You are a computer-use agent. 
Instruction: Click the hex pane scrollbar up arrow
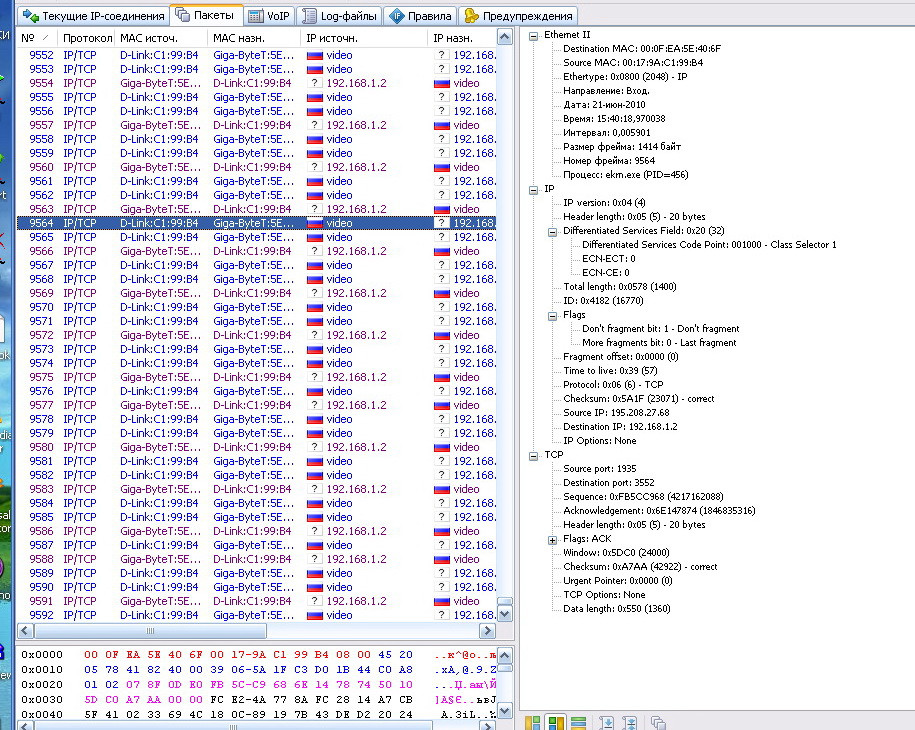coord(505,655)
